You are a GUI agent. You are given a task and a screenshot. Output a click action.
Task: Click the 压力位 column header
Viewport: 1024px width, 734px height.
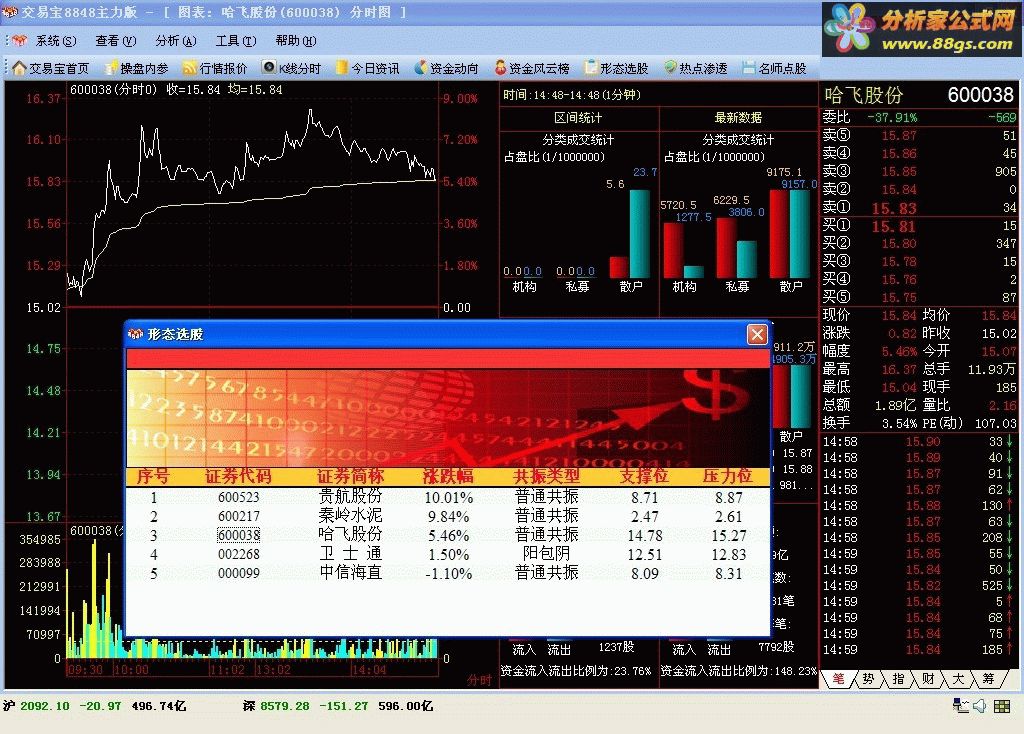pyautogui.click(x=728, y=476)
